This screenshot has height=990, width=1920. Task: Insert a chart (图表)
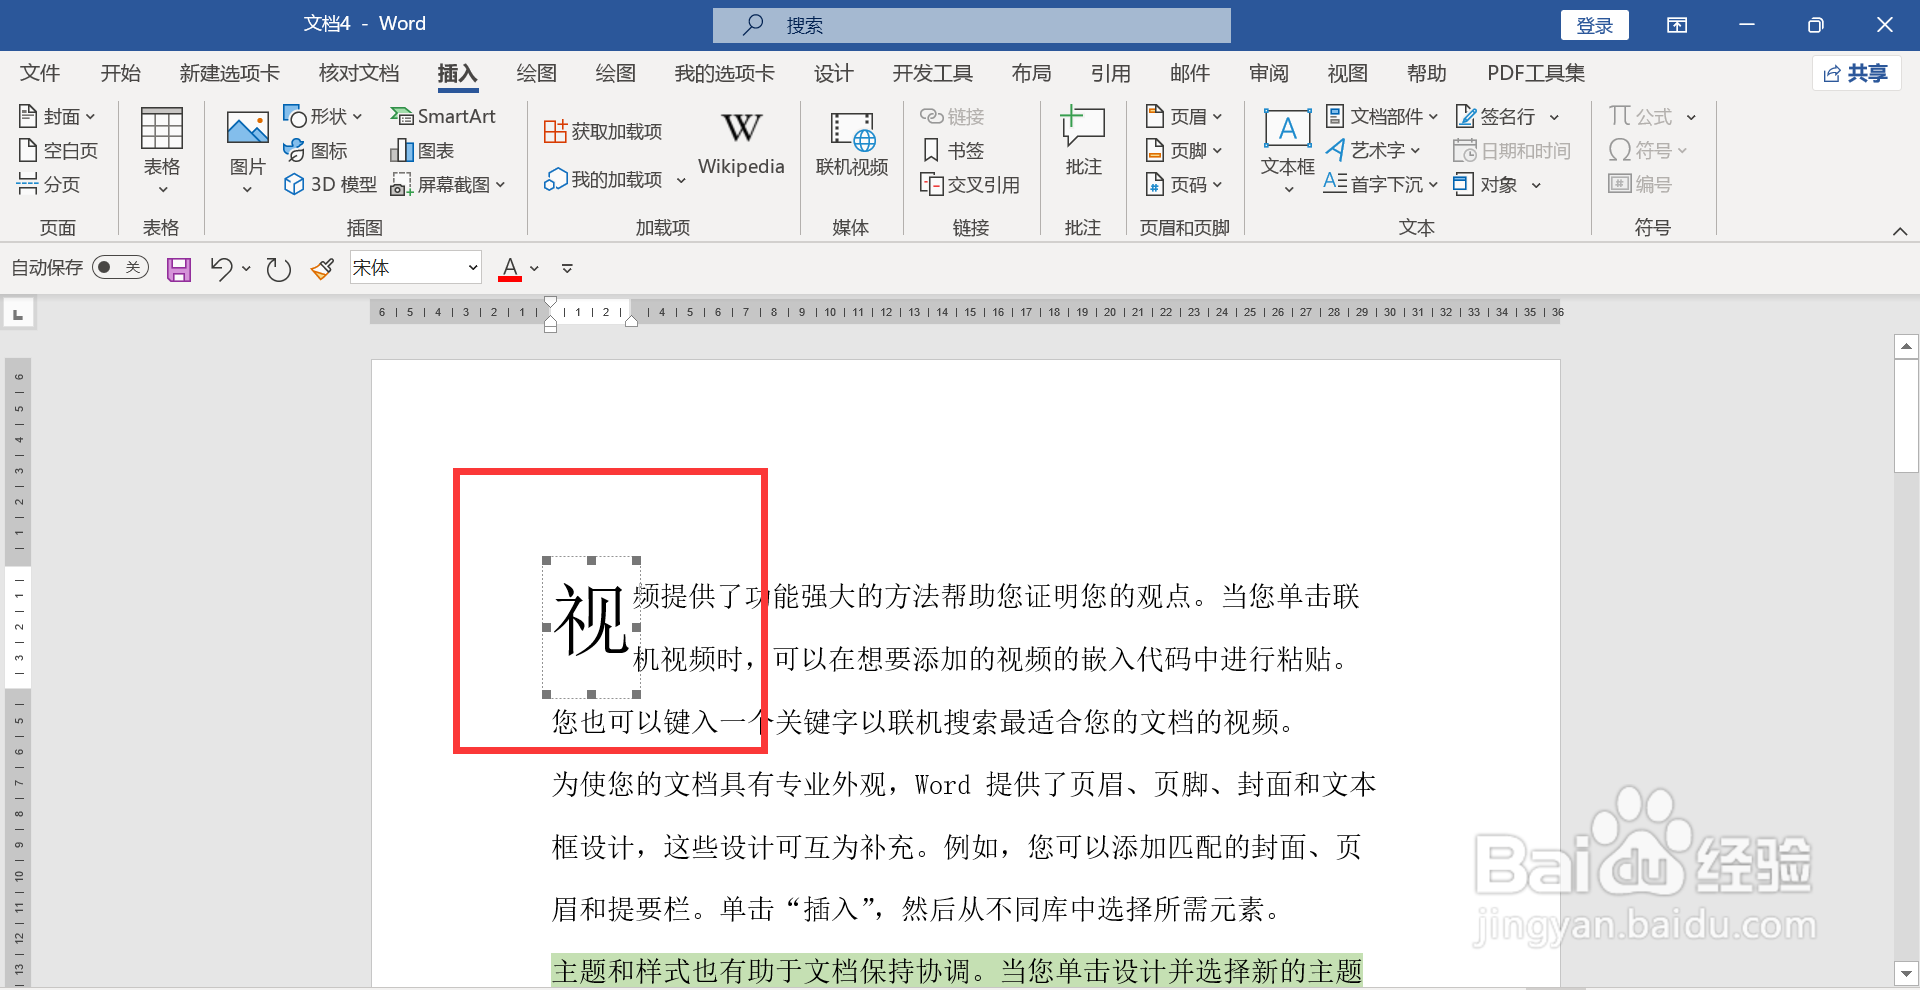[422, 151]
